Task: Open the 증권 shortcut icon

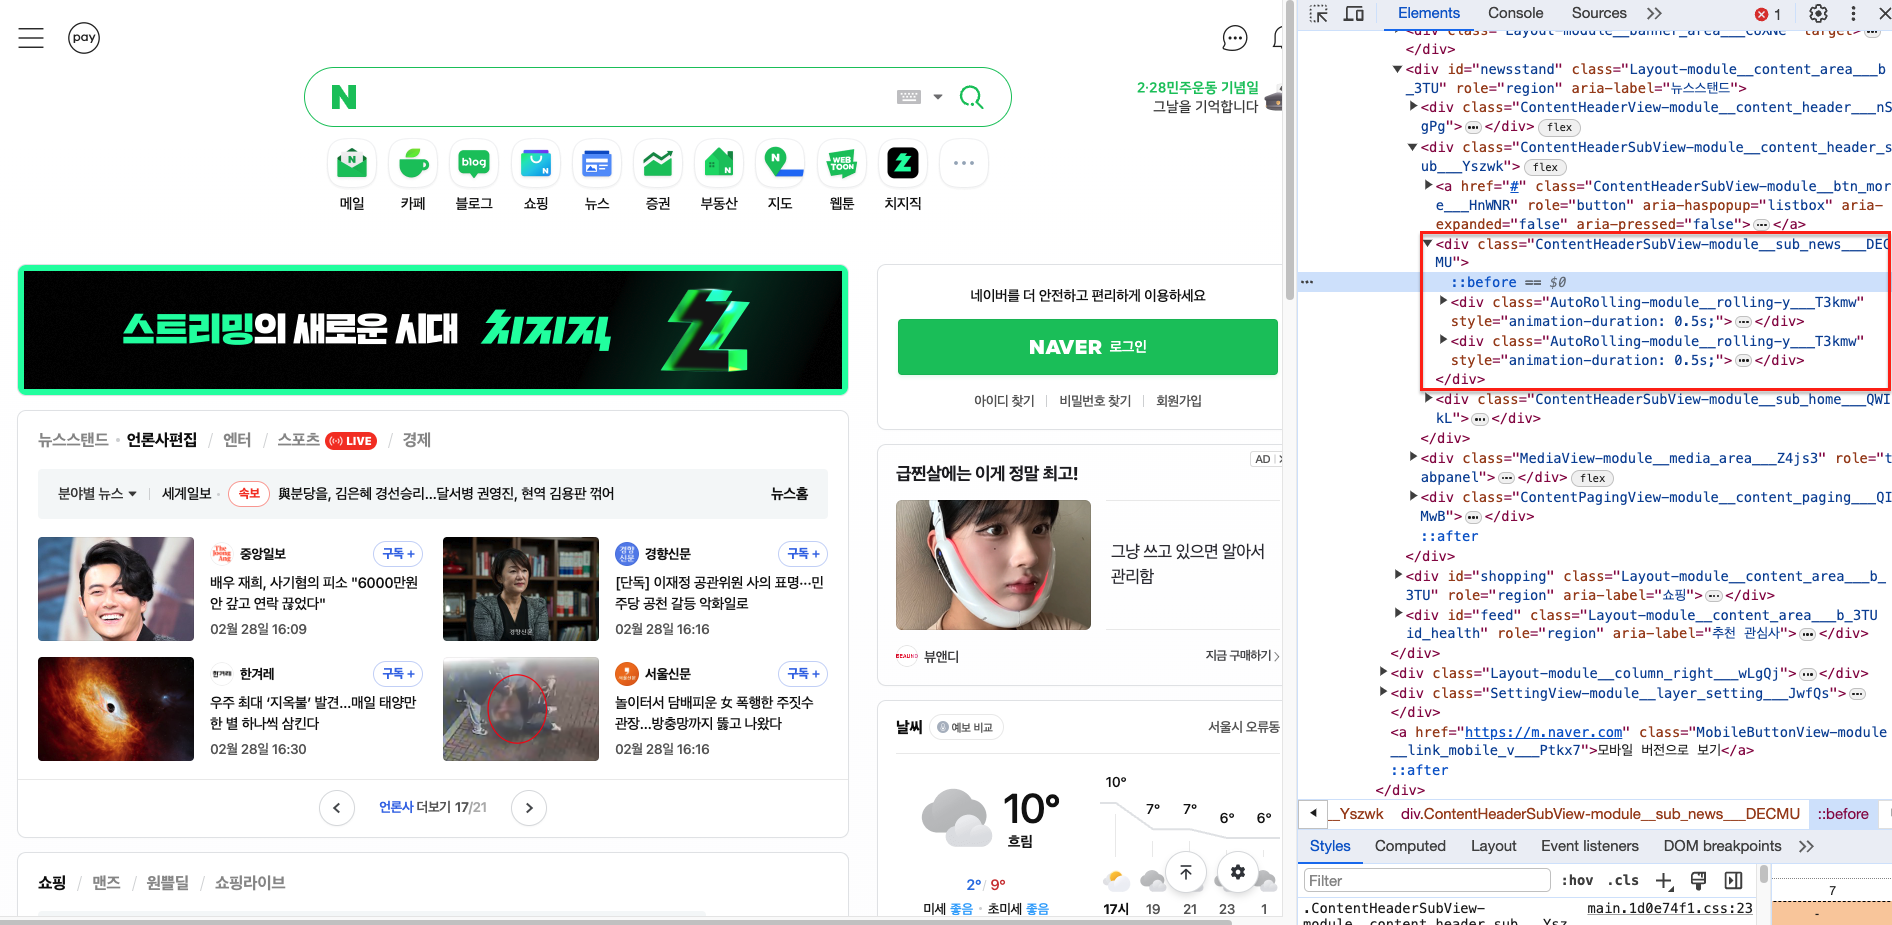Action: (x=658, y=163)
